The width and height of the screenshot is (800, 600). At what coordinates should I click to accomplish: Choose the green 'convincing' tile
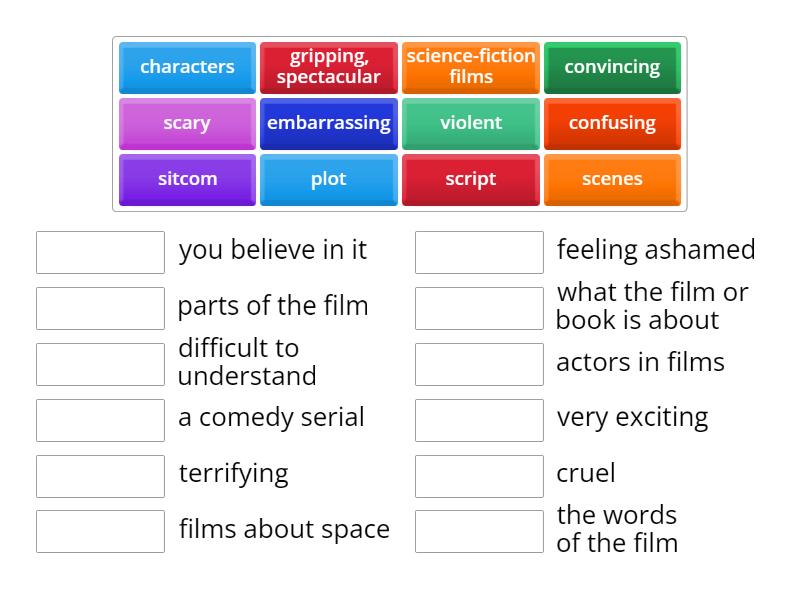point(612,67)
